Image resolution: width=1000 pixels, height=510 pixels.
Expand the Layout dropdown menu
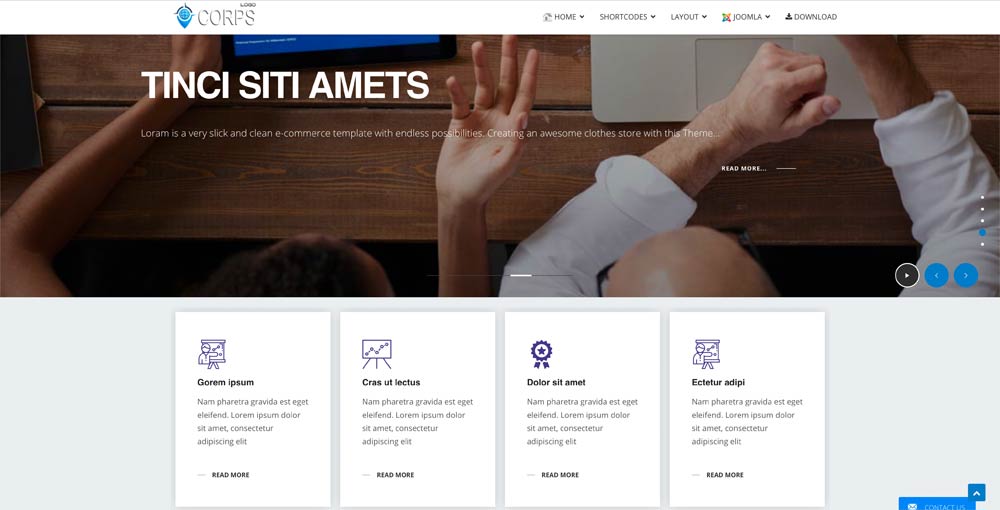coord(689,17)
